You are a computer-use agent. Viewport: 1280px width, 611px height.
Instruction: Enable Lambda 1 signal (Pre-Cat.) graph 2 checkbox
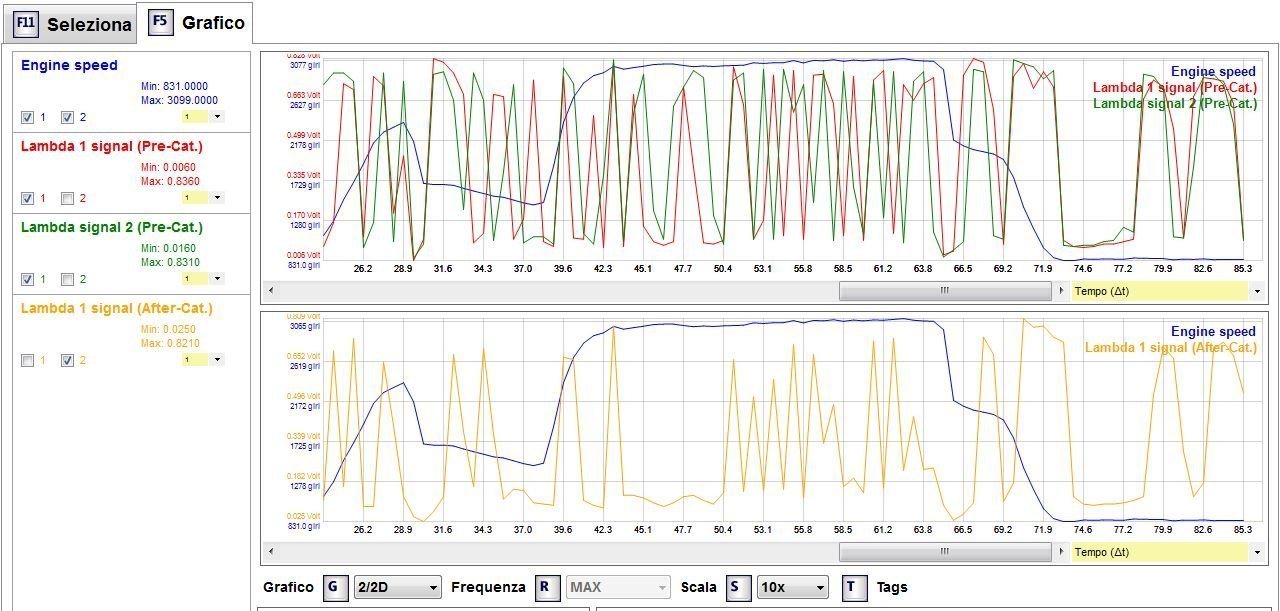(x=67, y=198)
